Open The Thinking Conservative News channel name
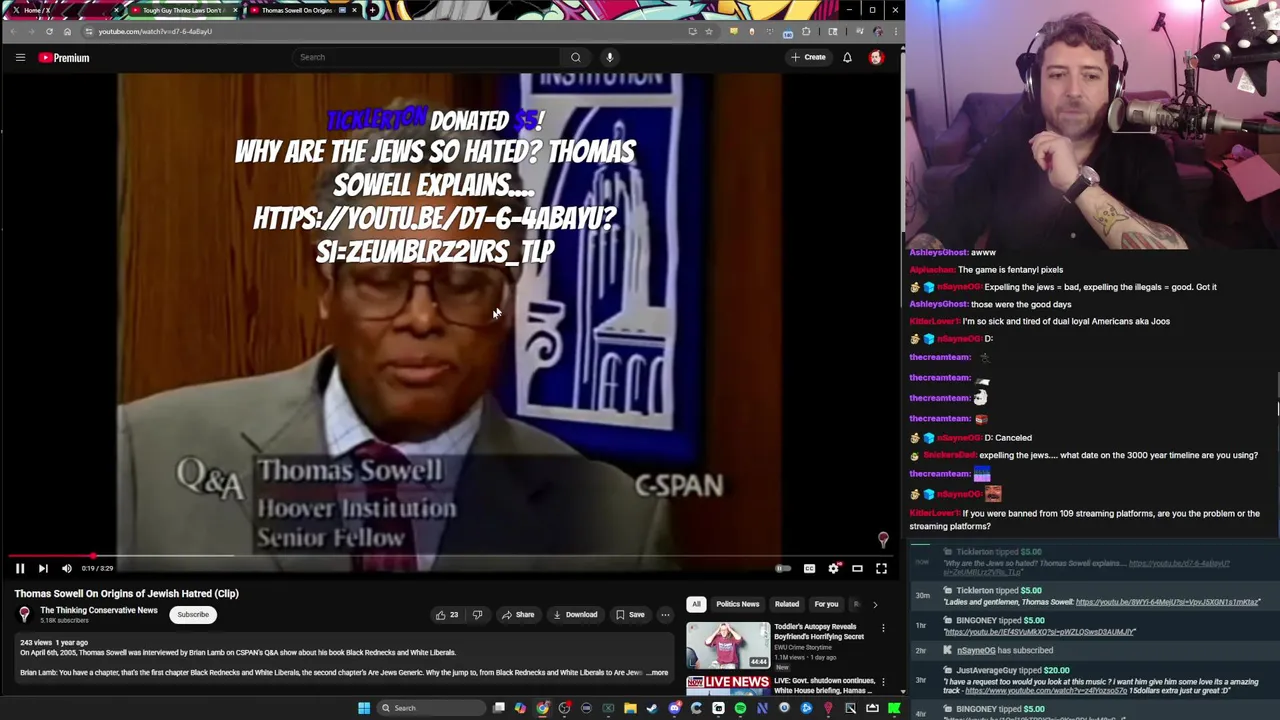Viewport: 1280px width, 720px height. [x=99, y=610]
